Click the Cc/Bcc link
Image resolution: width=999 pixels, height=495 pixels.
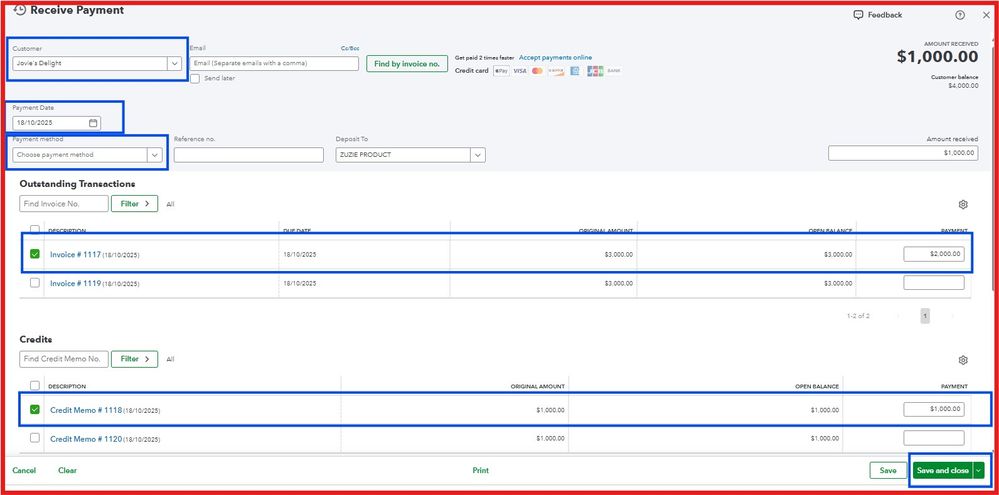[350, 48]
